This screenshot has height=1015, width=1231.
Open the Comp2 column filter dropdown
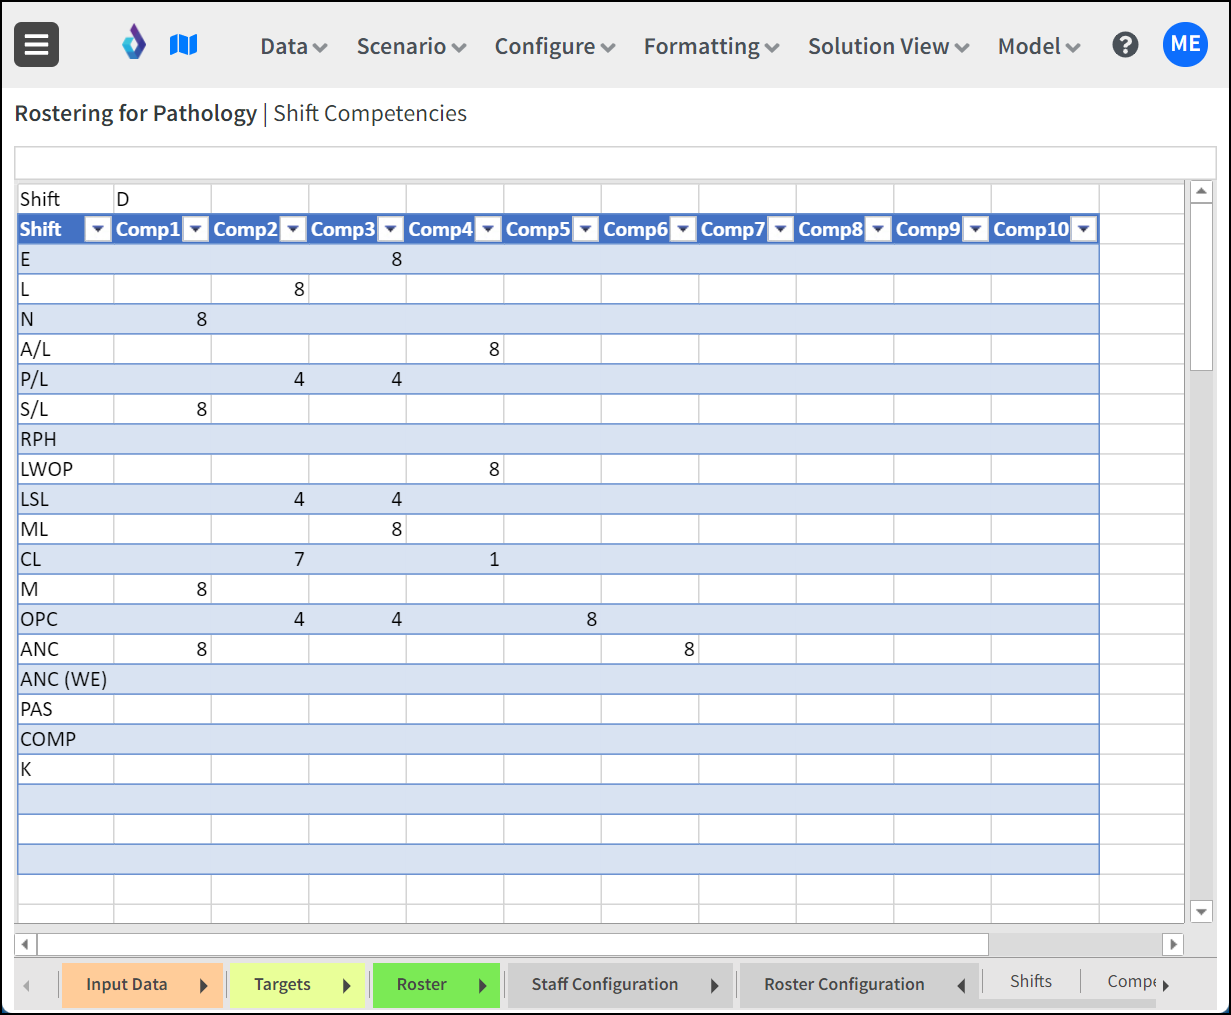293,229
